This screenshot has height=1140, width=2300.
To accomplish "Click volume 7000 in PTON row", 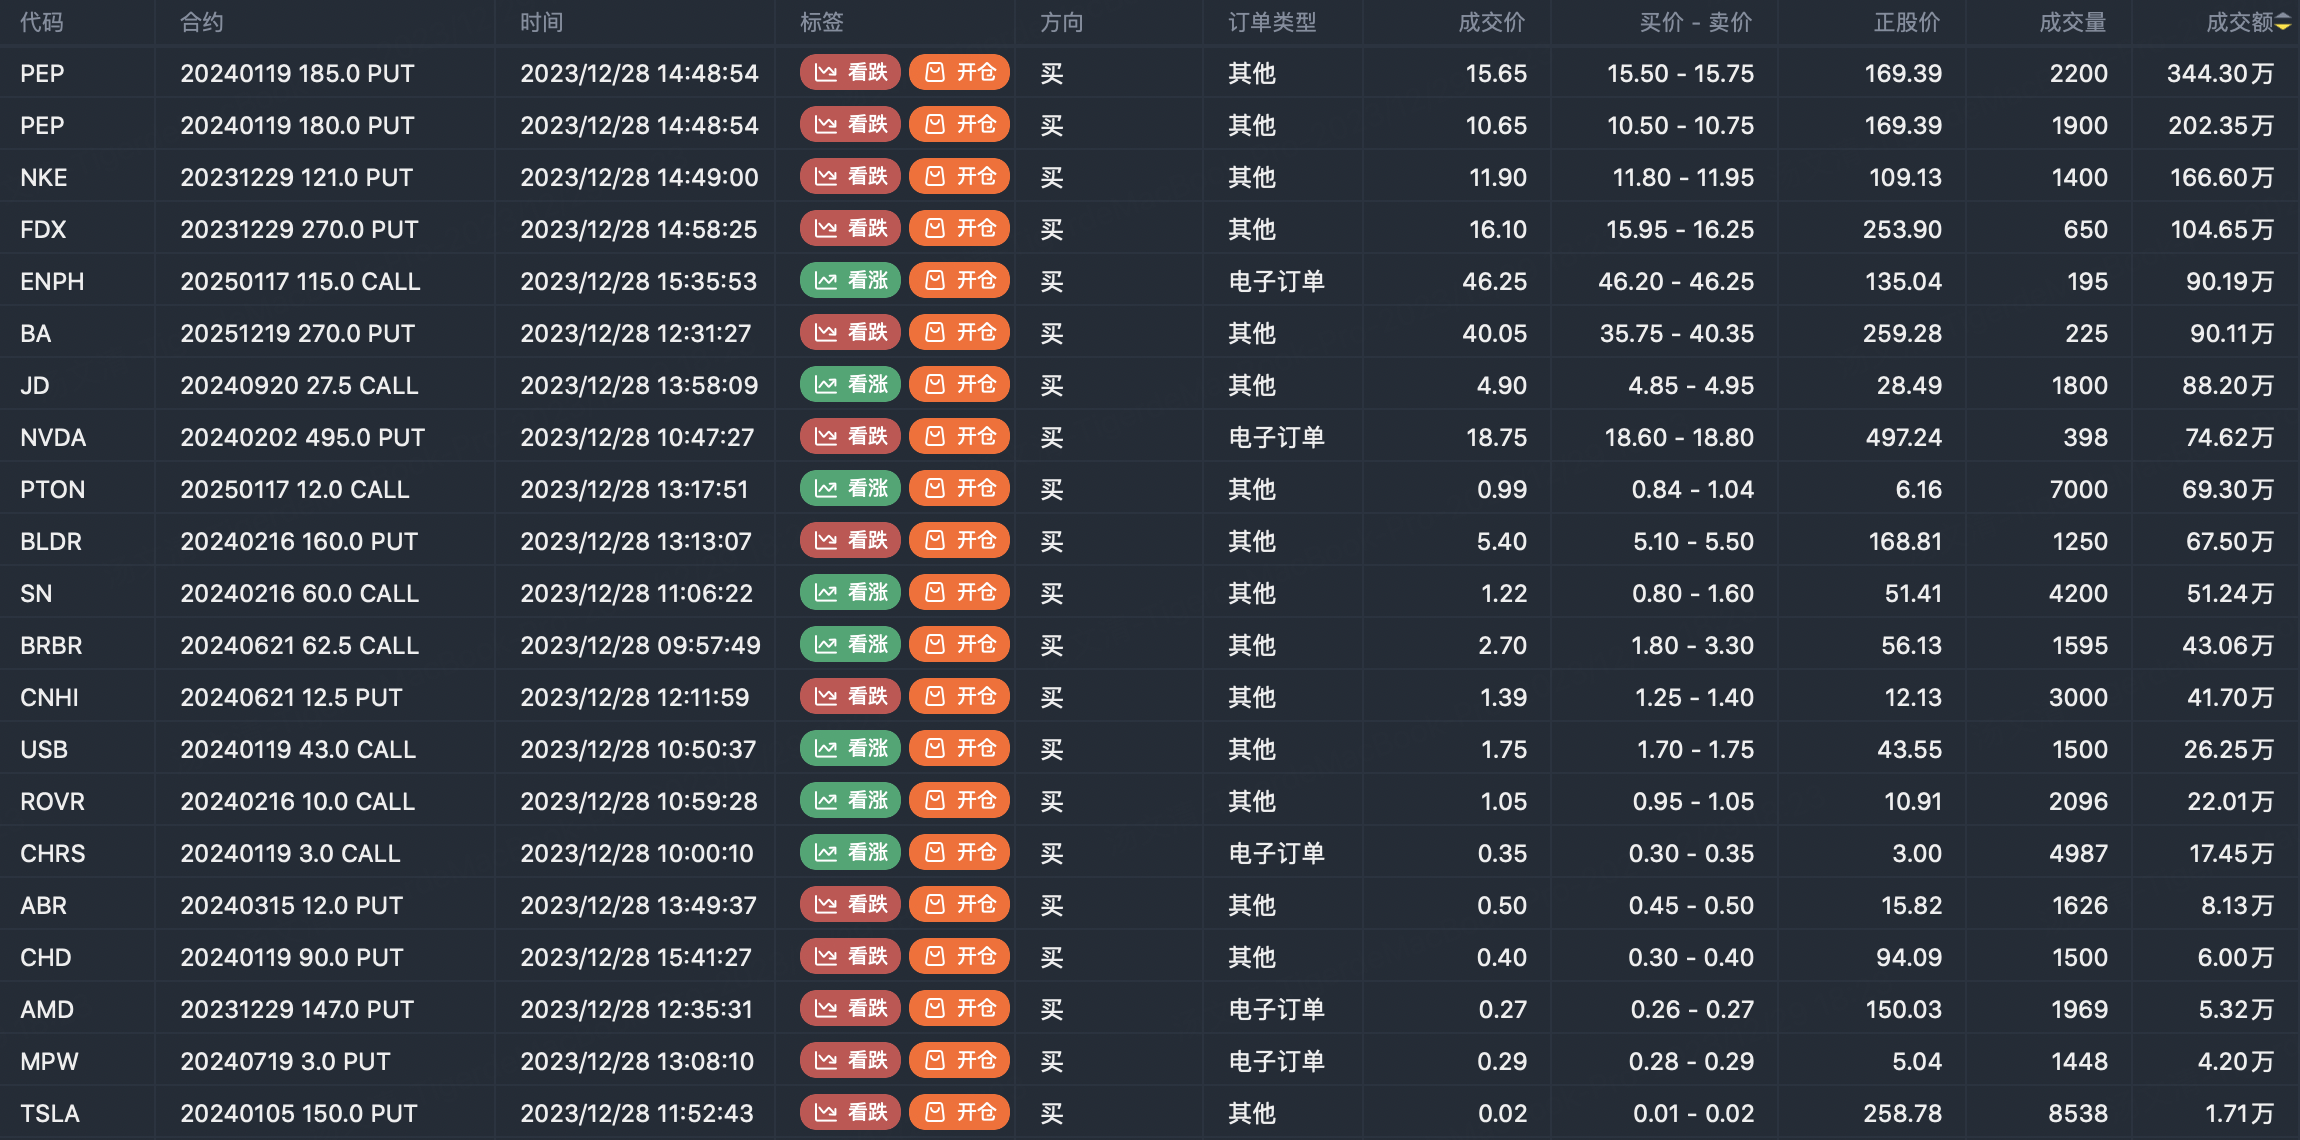I will point(2078,489).
